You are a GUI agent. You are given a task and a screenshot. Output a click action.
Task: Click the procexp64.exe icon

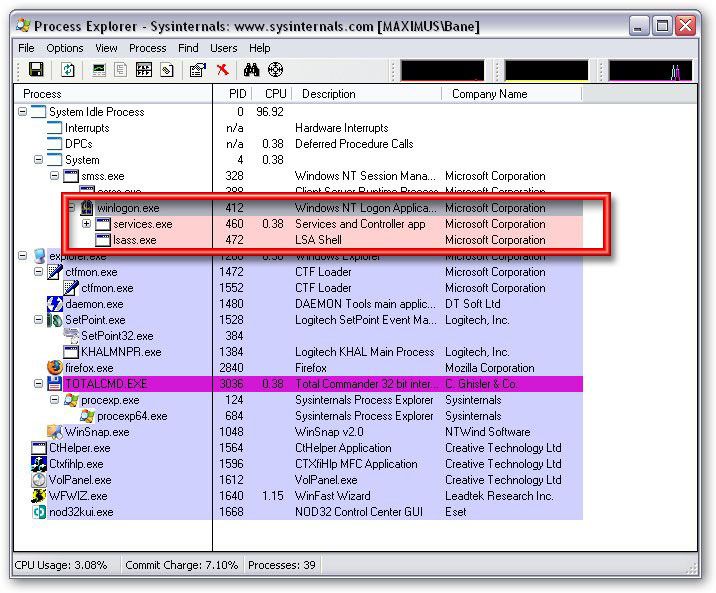click(87, 416)
